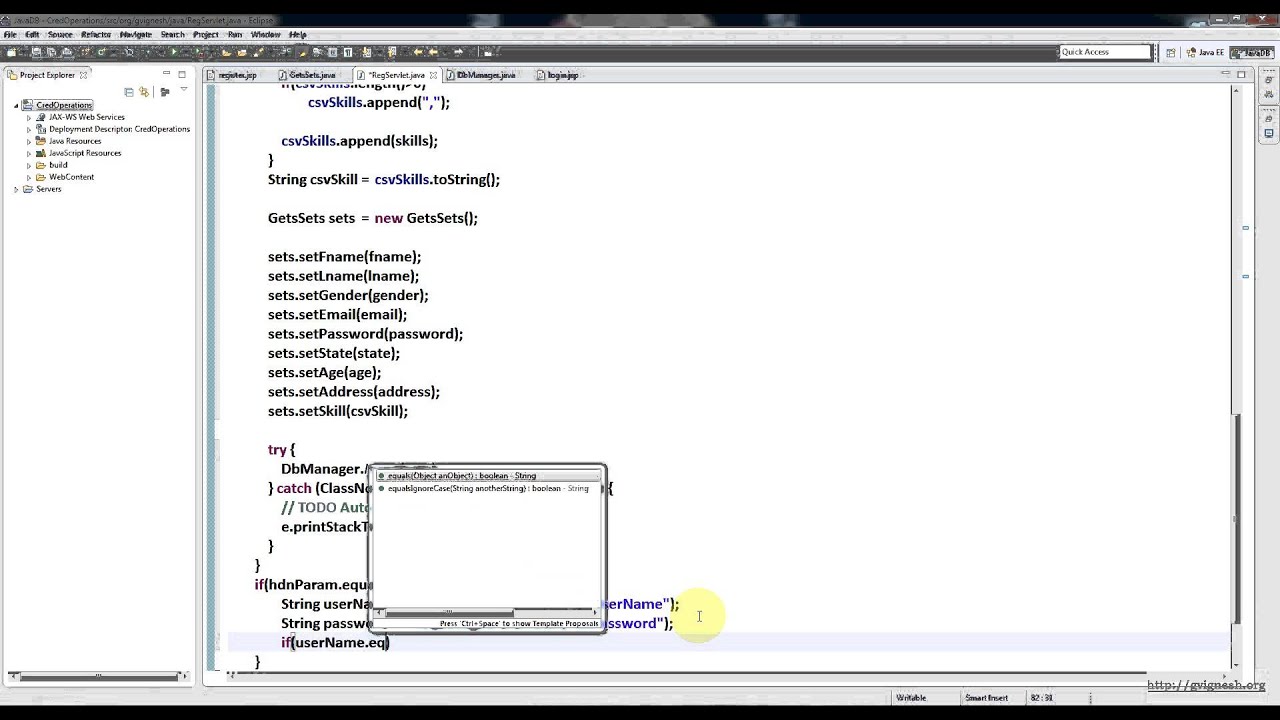The width and height of the screenshot is (1280, 720).
Task: Click the Quick Access field
Action: coord(1105,52)
